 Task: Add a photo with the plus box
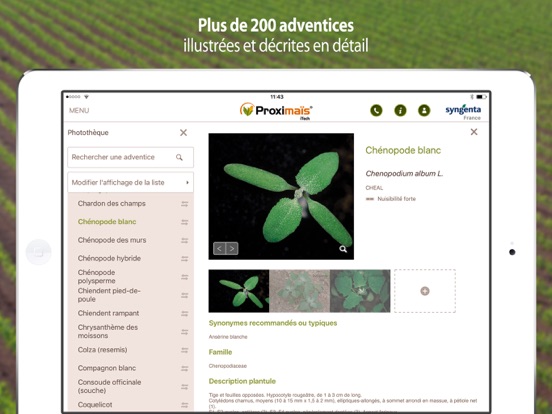pos(425,291)
